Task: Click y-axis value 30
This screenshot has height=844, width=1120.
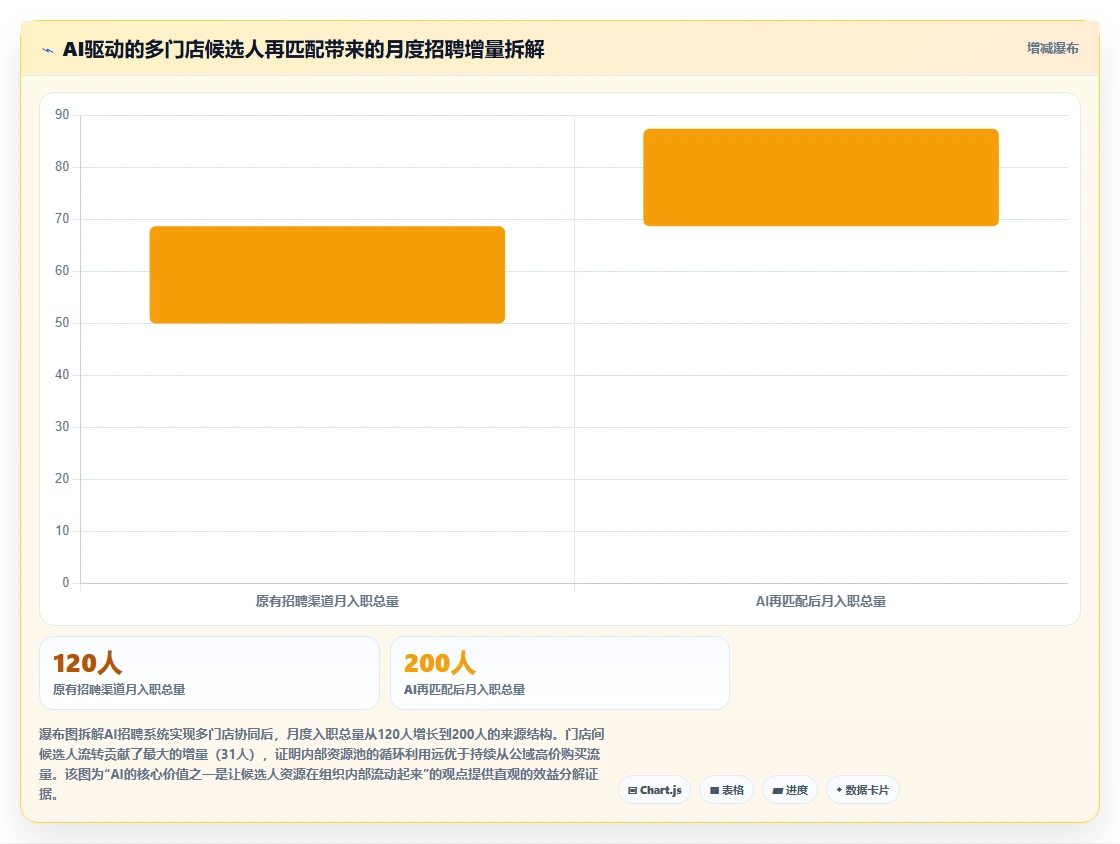Action: [62, 426]
